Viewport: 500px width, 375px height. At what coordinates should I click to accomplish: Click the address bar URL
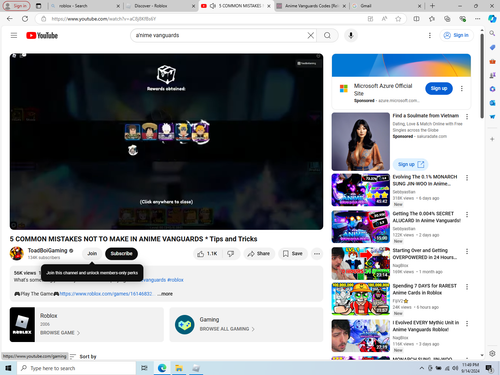pos(104,19)
